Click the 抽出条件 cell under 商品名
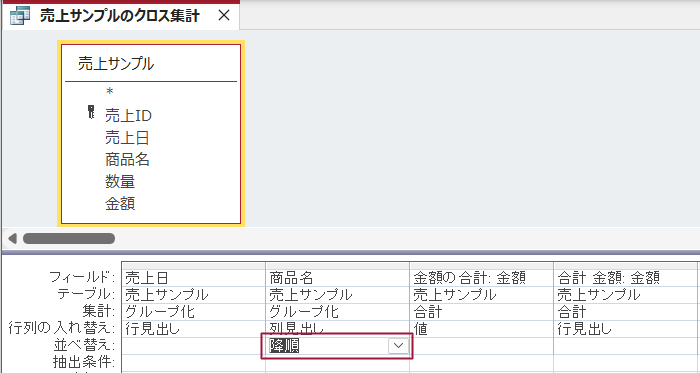Screen dimensions: 700x373 point(338,362)
